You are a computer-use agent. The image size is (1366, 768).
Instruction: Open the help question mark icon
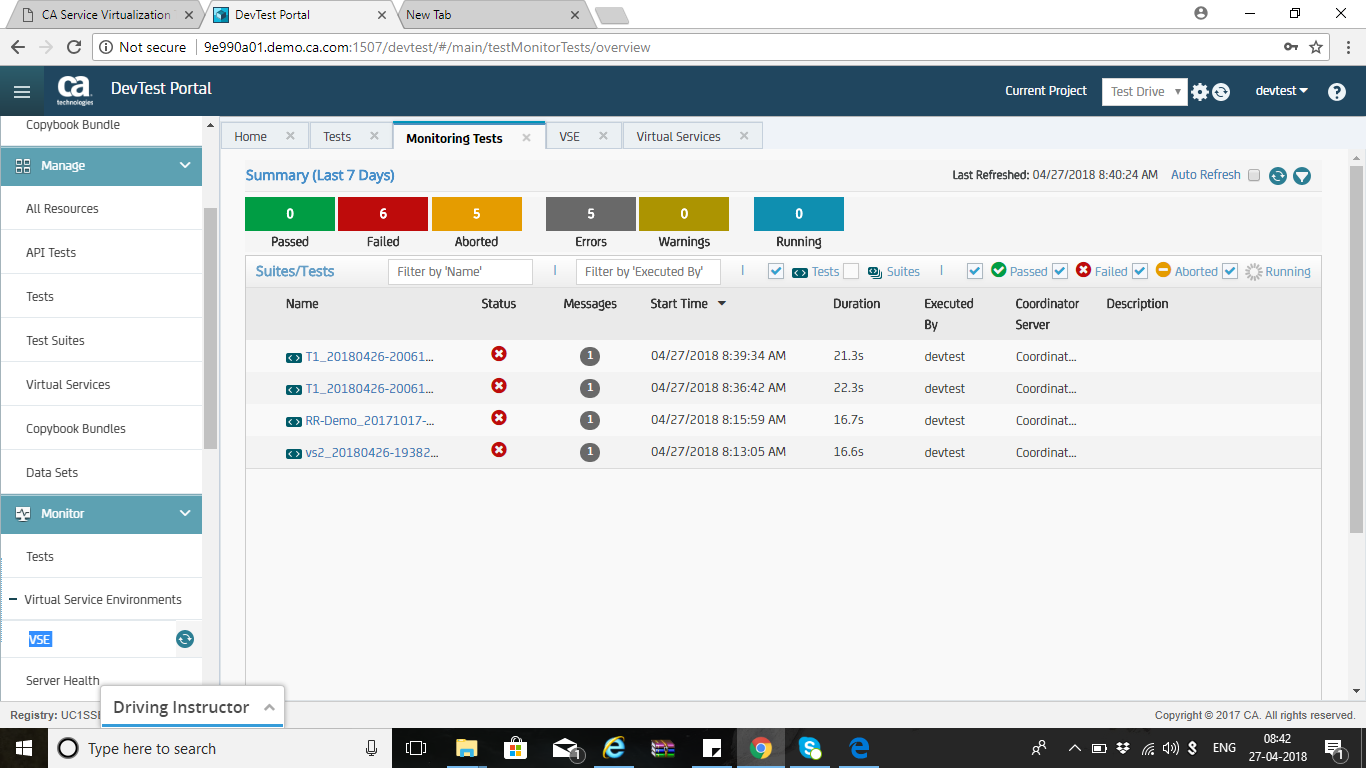coord(1337,92)
